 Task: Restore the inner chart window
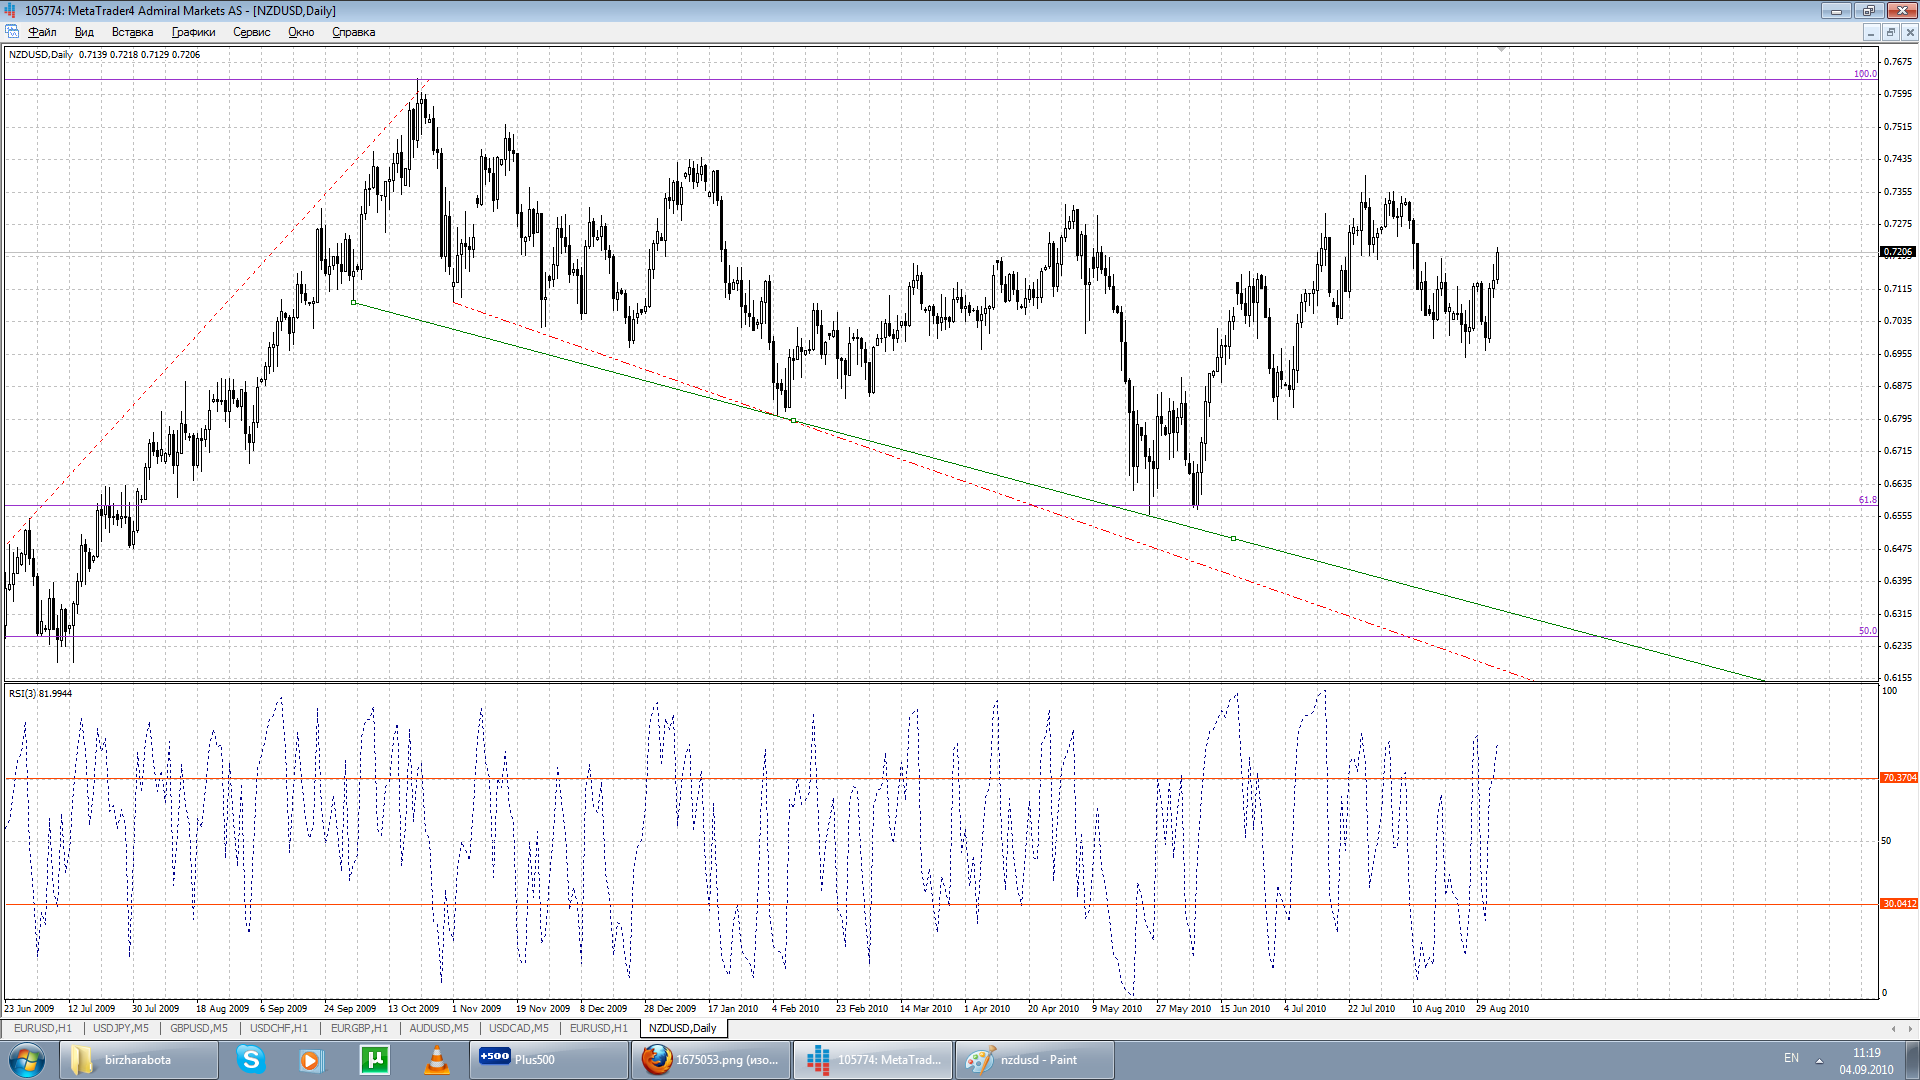[1890, 32]
